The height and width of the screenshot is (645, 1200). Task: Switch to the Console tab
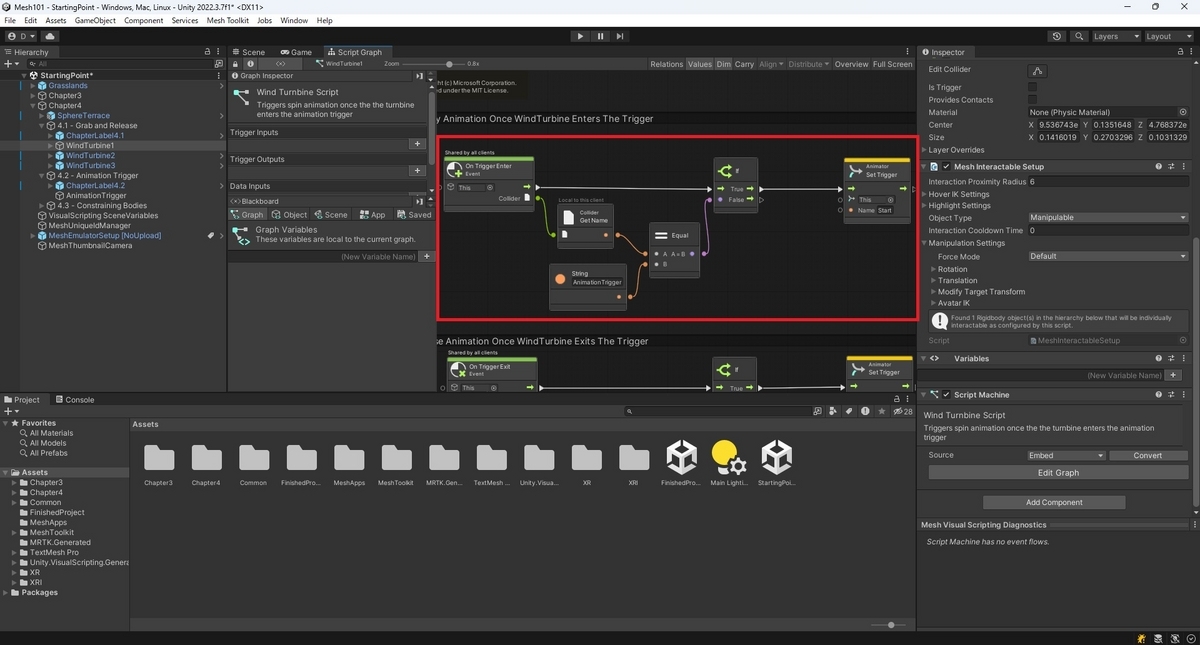point(74,399)
